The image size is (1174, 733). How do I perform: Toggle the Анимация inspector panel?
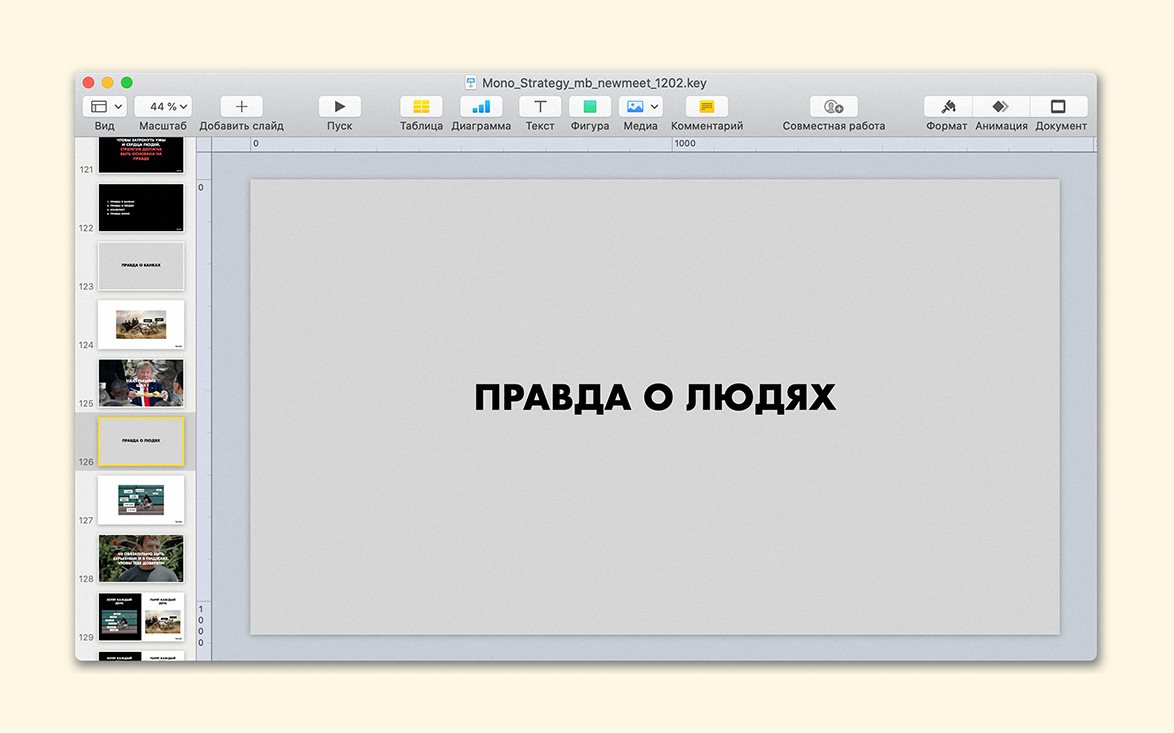pos(1001,107)
